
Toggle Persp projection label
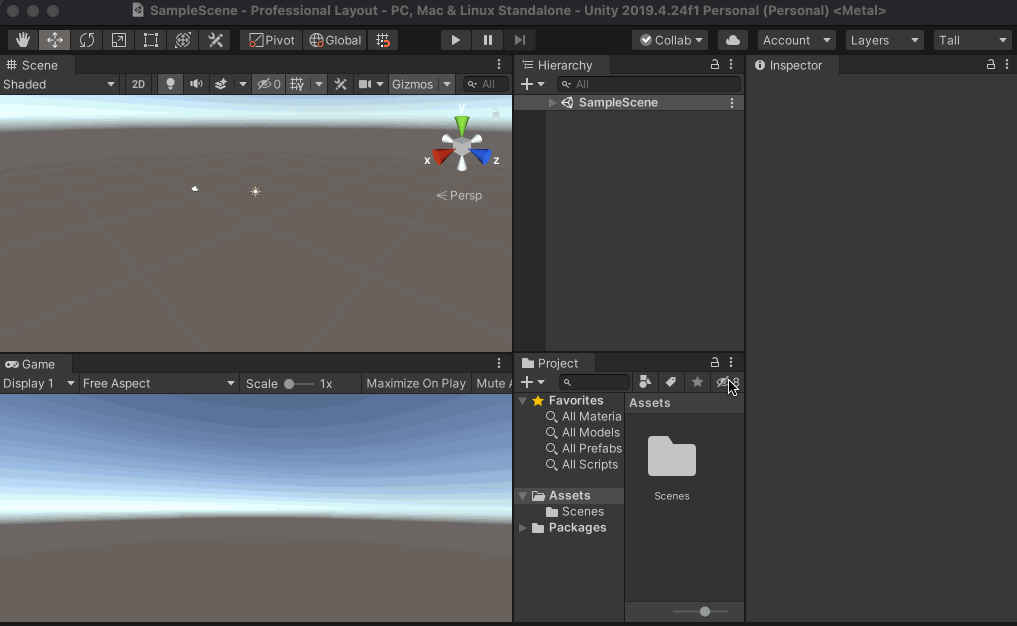point(459,195)
